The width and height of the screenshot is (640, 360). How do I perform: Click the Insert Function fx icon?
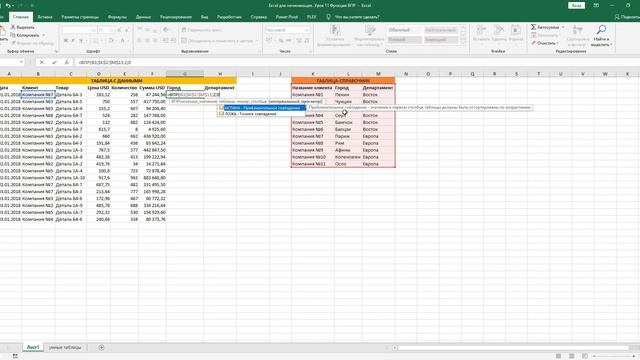(67, 62)
